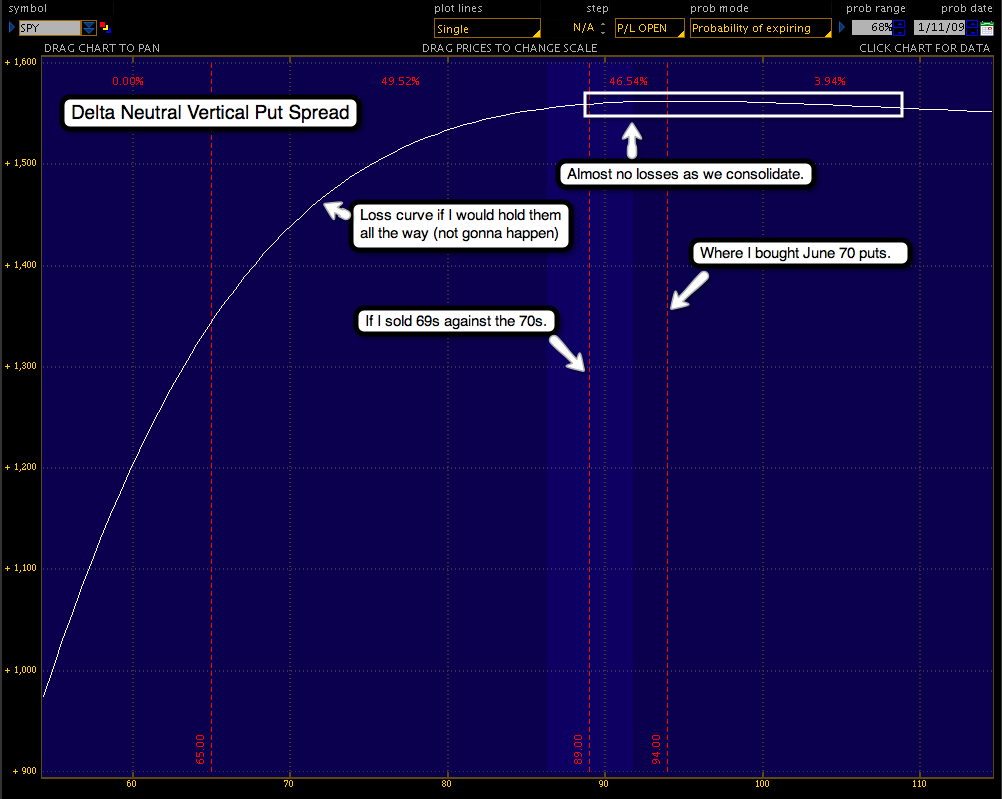Click the prob date 1/11/09 field
The image size is (1002, 799).
[938, 28]
